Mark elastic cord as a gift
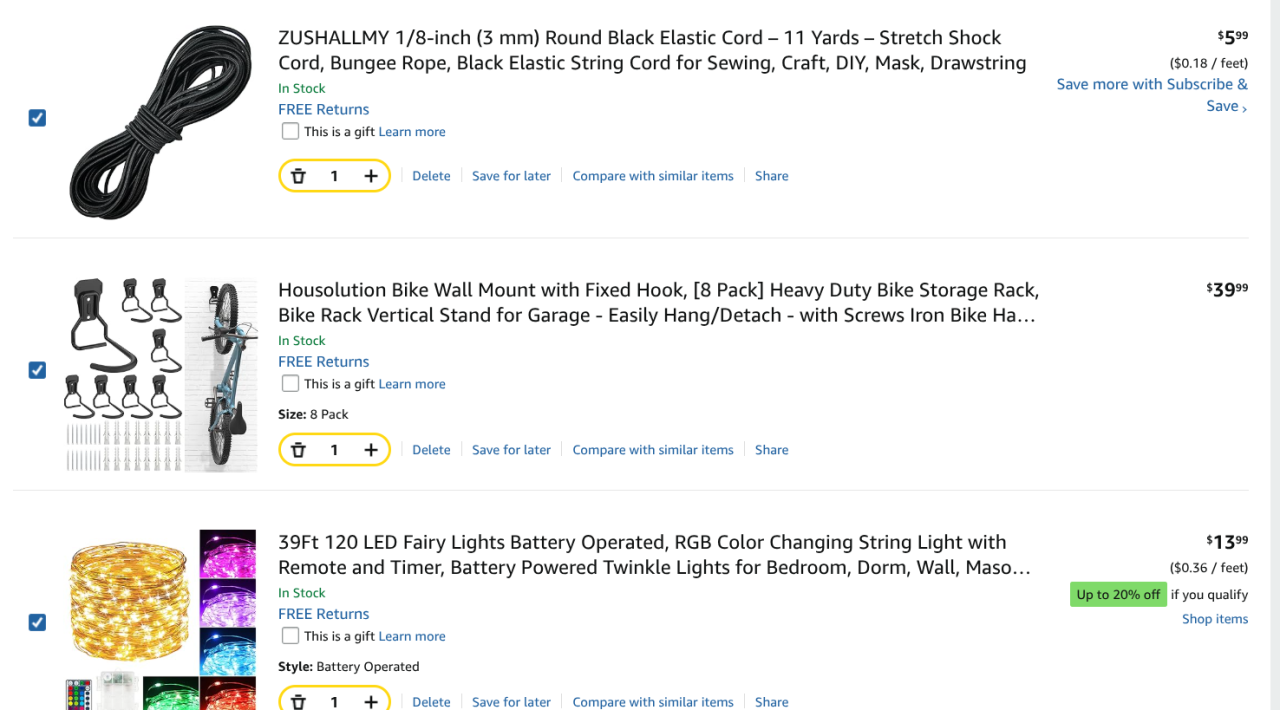The image size is (1280, 710). tap(290, 131)
